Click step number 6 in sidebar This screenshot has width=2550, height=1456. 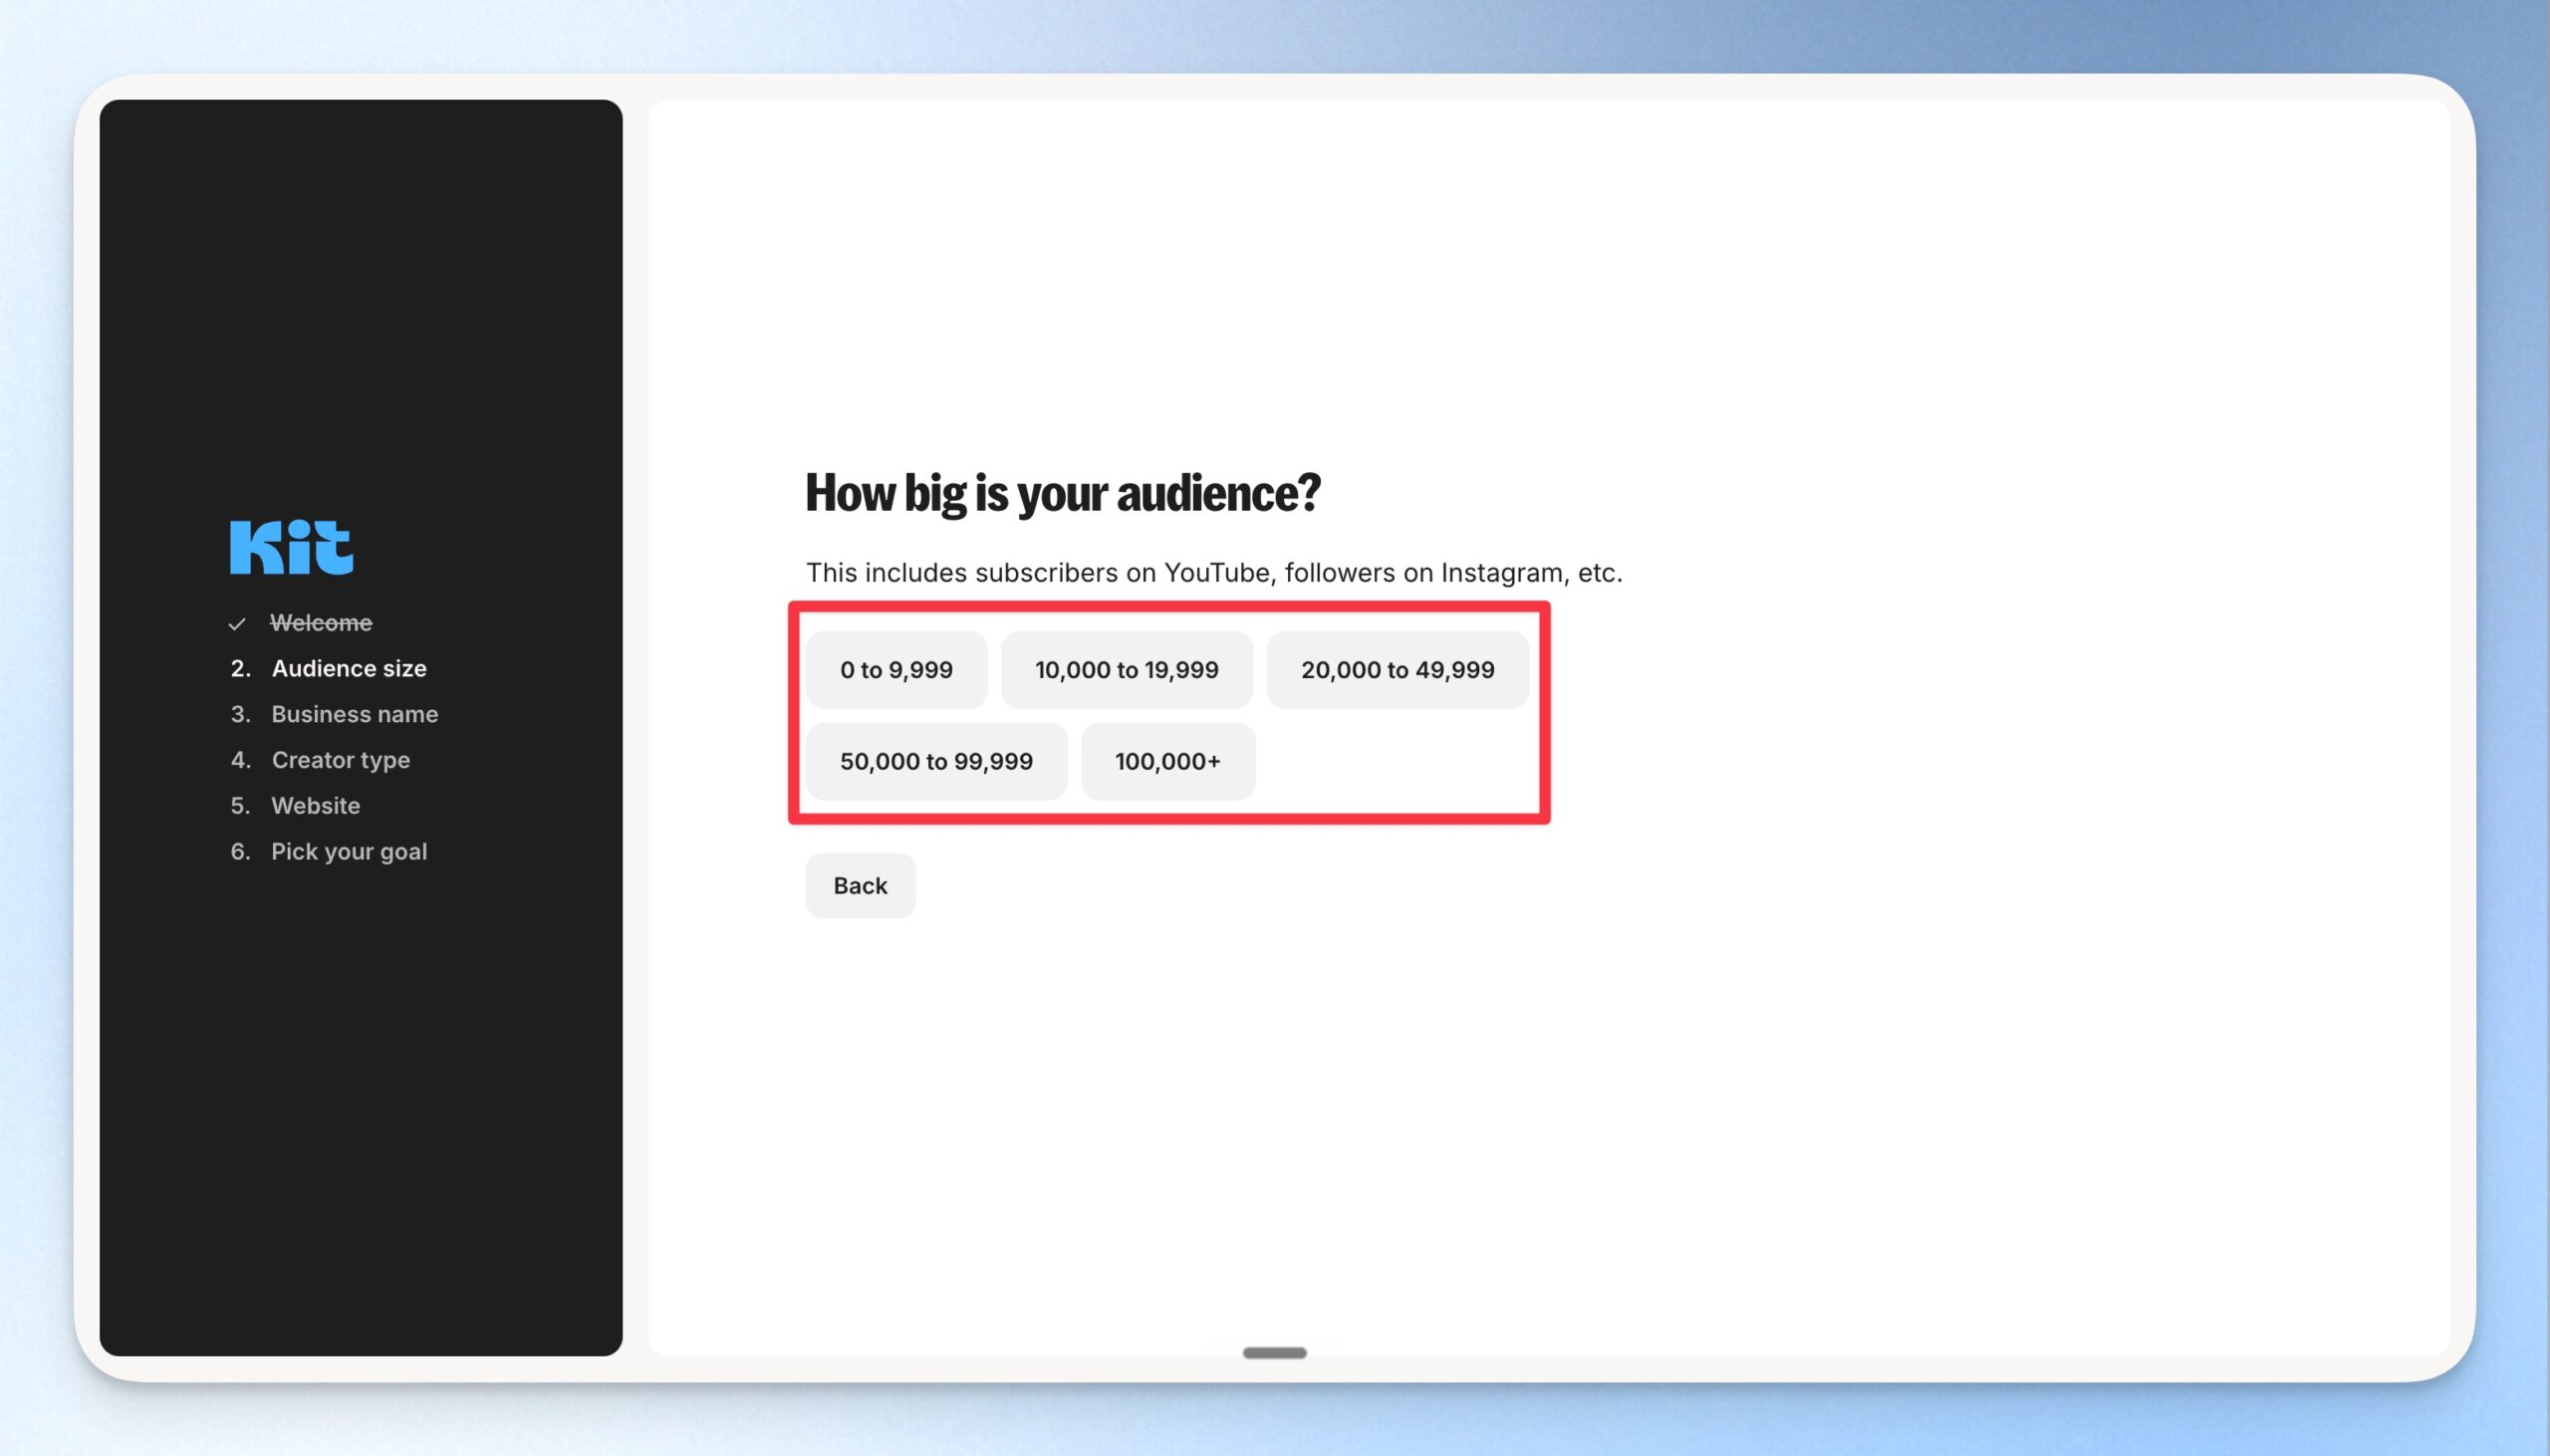pyautogui.click(x=240, y=852)
